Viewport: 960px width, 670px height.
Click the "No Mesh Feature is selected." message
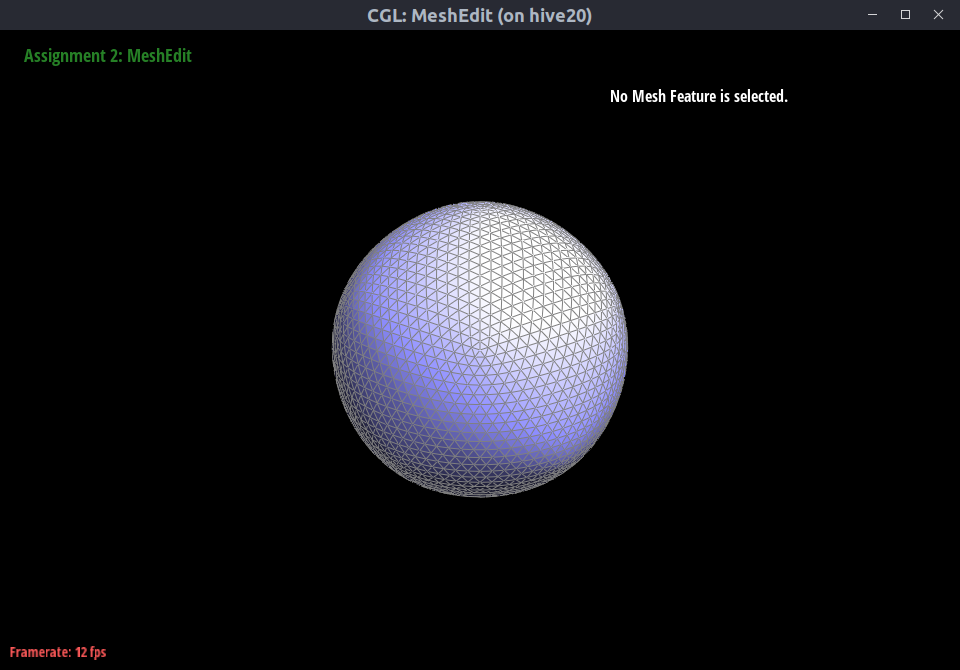click(698, 97)
